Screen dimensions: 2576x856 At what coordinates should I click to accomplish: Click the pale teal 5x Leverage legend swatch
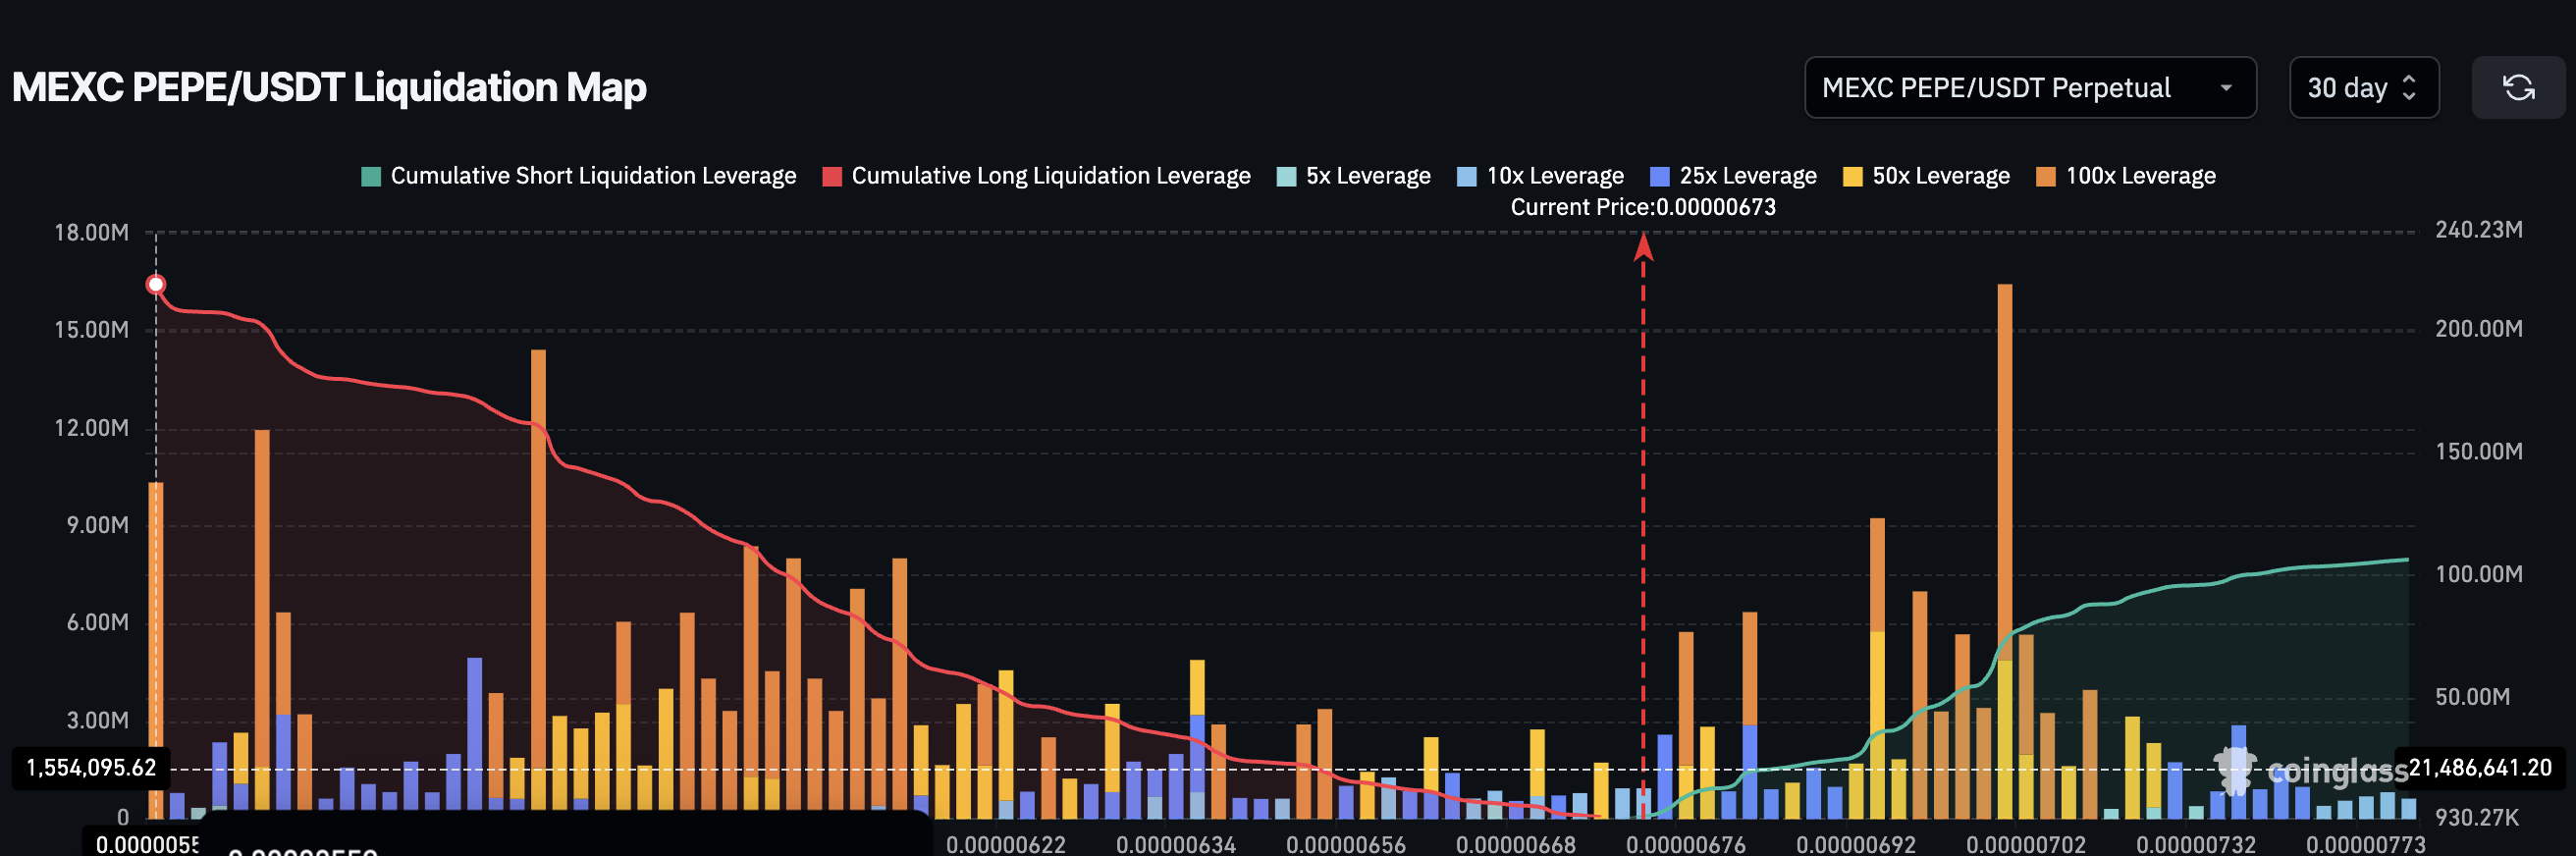[1287, 177]
